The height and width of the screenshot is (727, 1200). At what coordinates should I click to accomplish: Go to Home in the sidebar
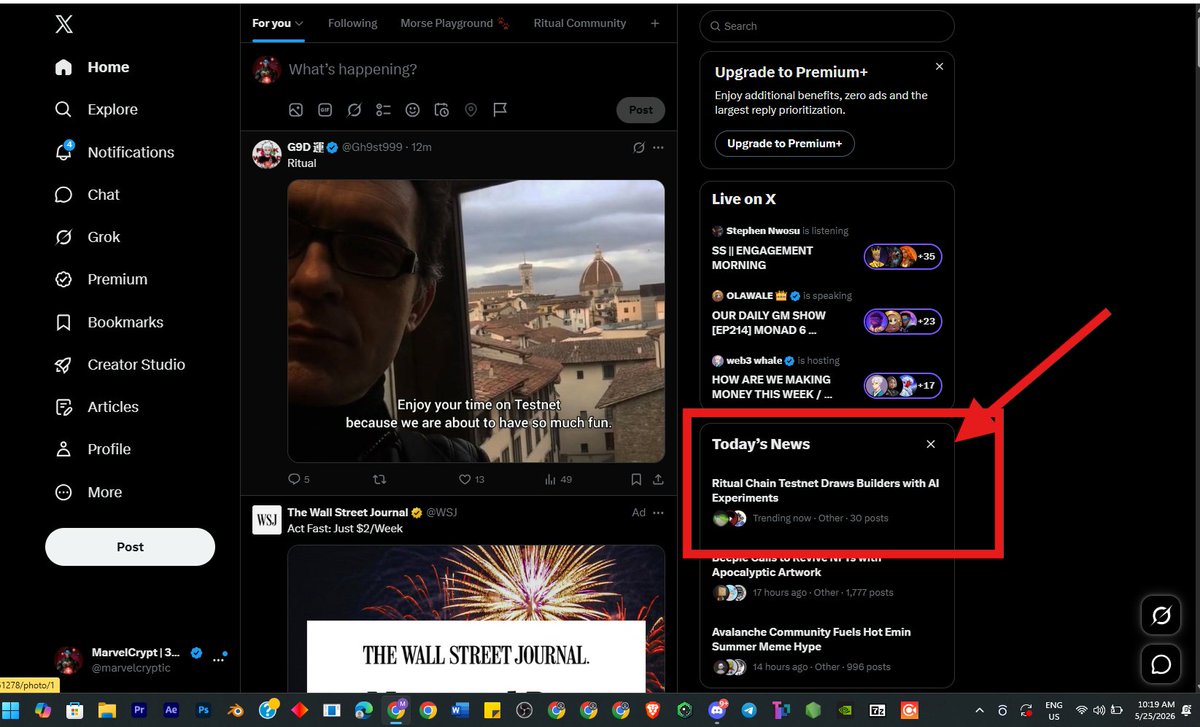coord(93,67)
